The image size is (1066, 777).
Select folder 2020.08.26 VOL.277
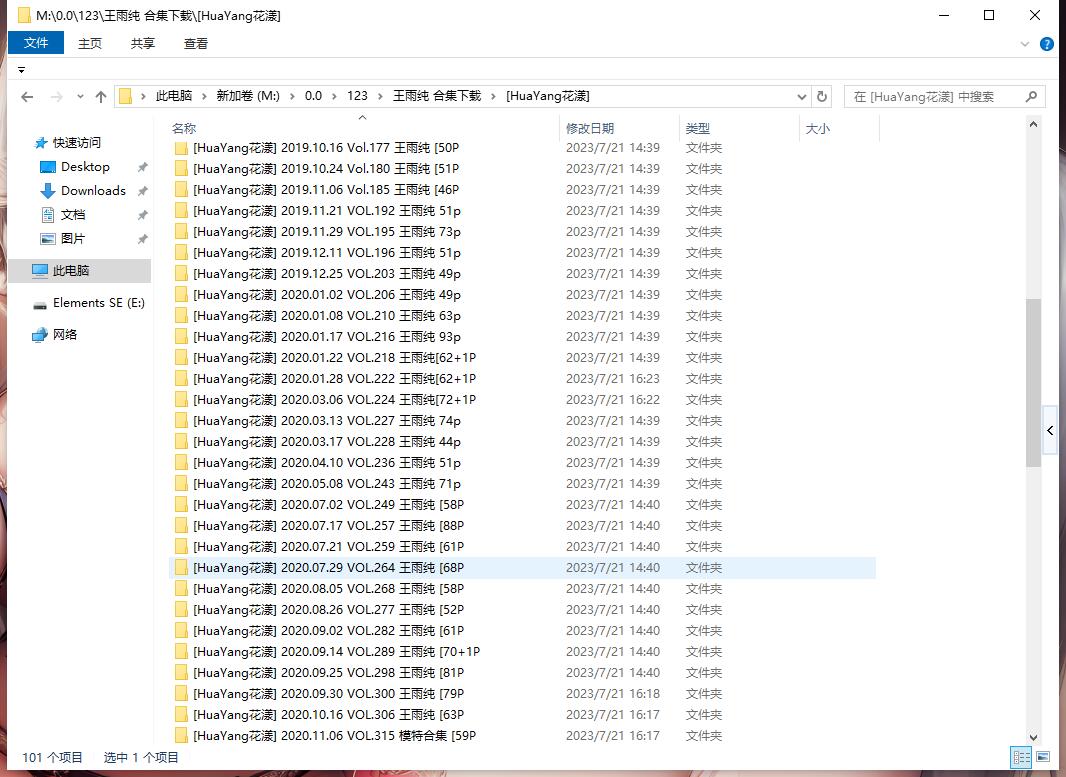coord(329,610)
